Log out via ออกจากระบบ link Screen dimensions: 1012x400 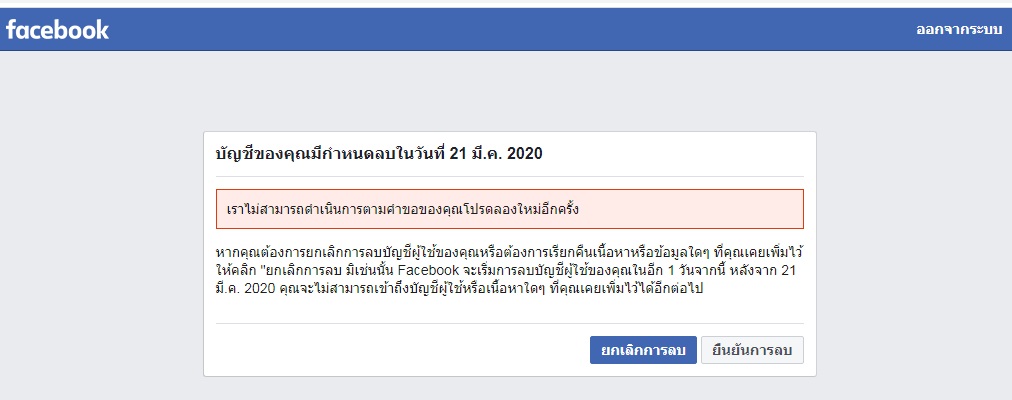(959, 30)
